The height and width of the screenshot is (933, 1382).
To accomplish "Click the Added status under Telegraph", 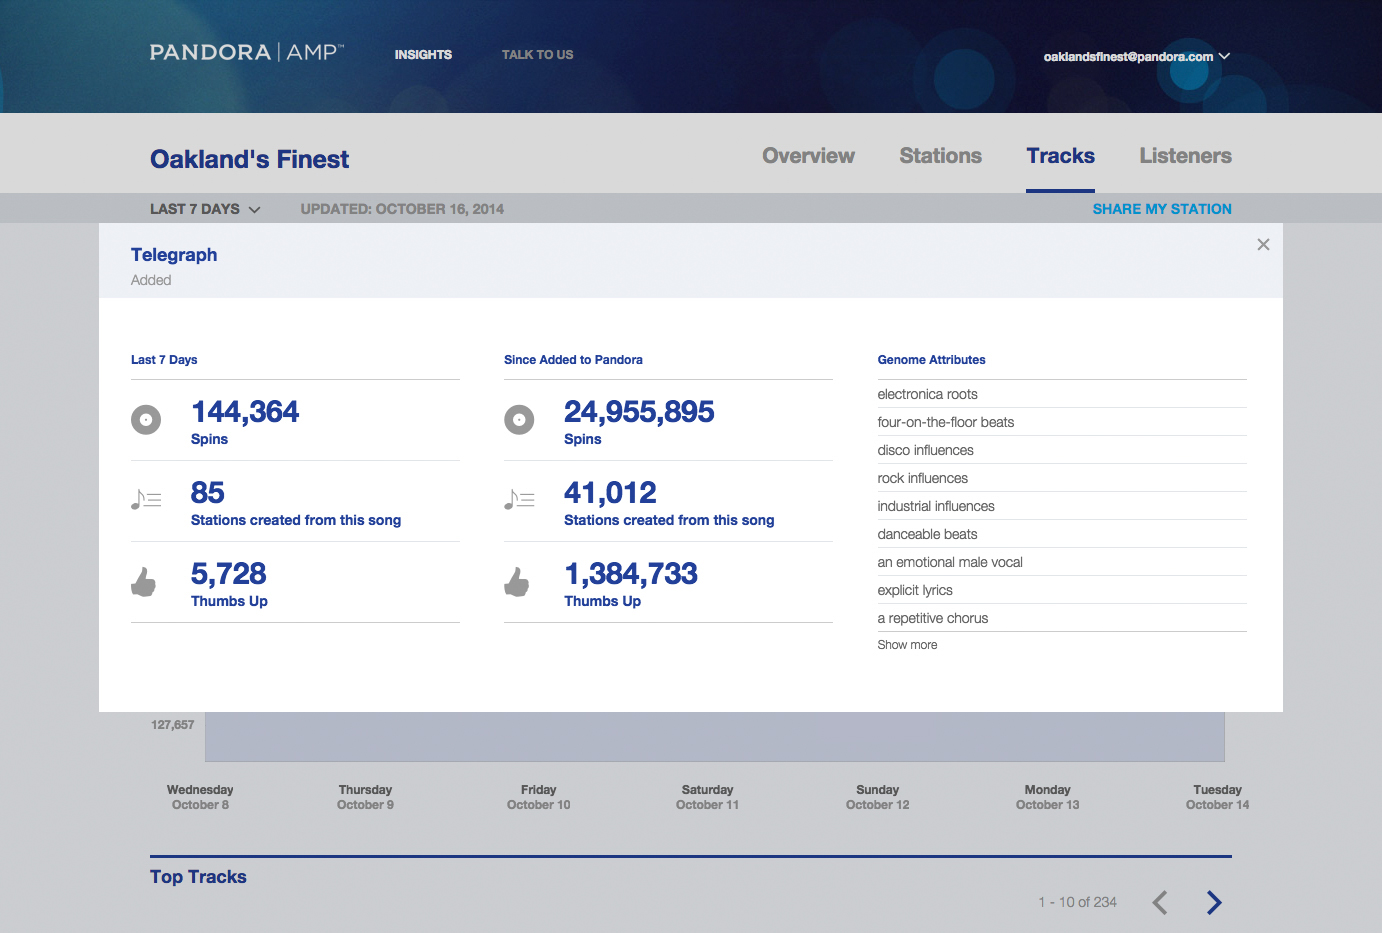I will (x=151, y=280).
